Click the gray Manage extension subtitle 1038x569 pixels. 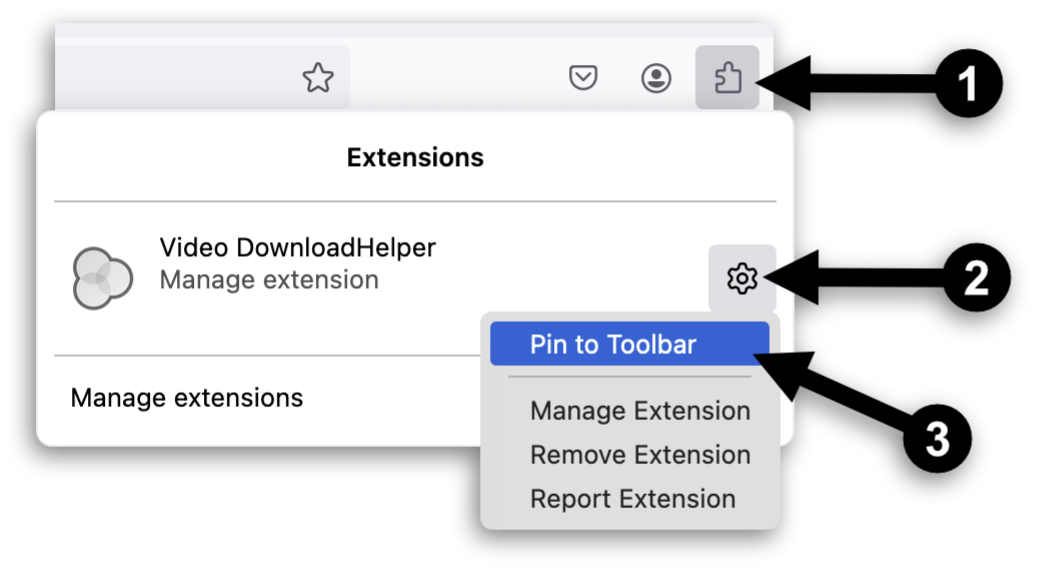coord(269,280)
